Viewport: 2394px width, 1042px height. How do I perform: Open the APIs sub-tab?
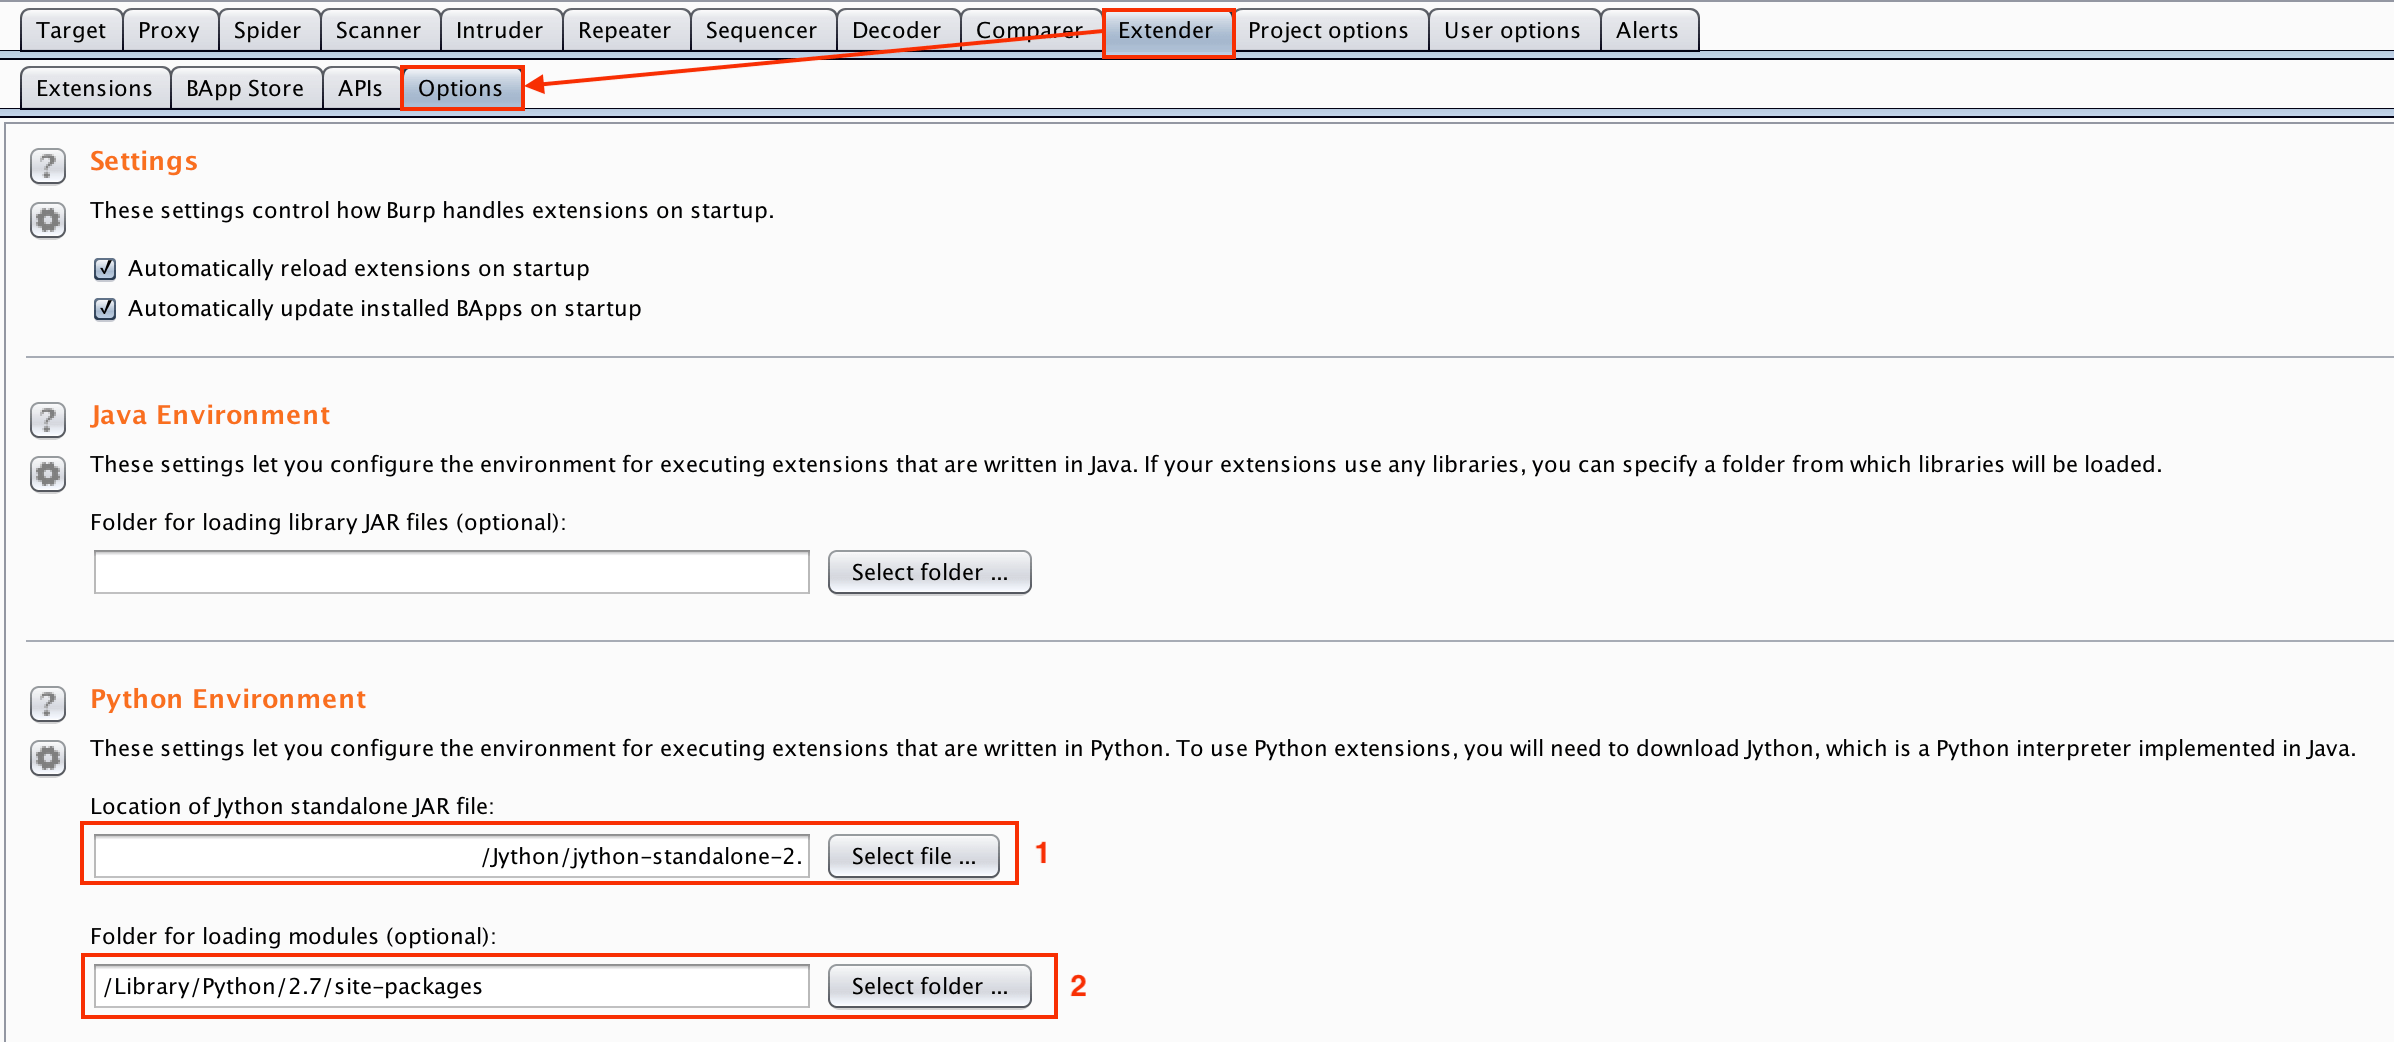pyautogui.click(x=360, y=88)
